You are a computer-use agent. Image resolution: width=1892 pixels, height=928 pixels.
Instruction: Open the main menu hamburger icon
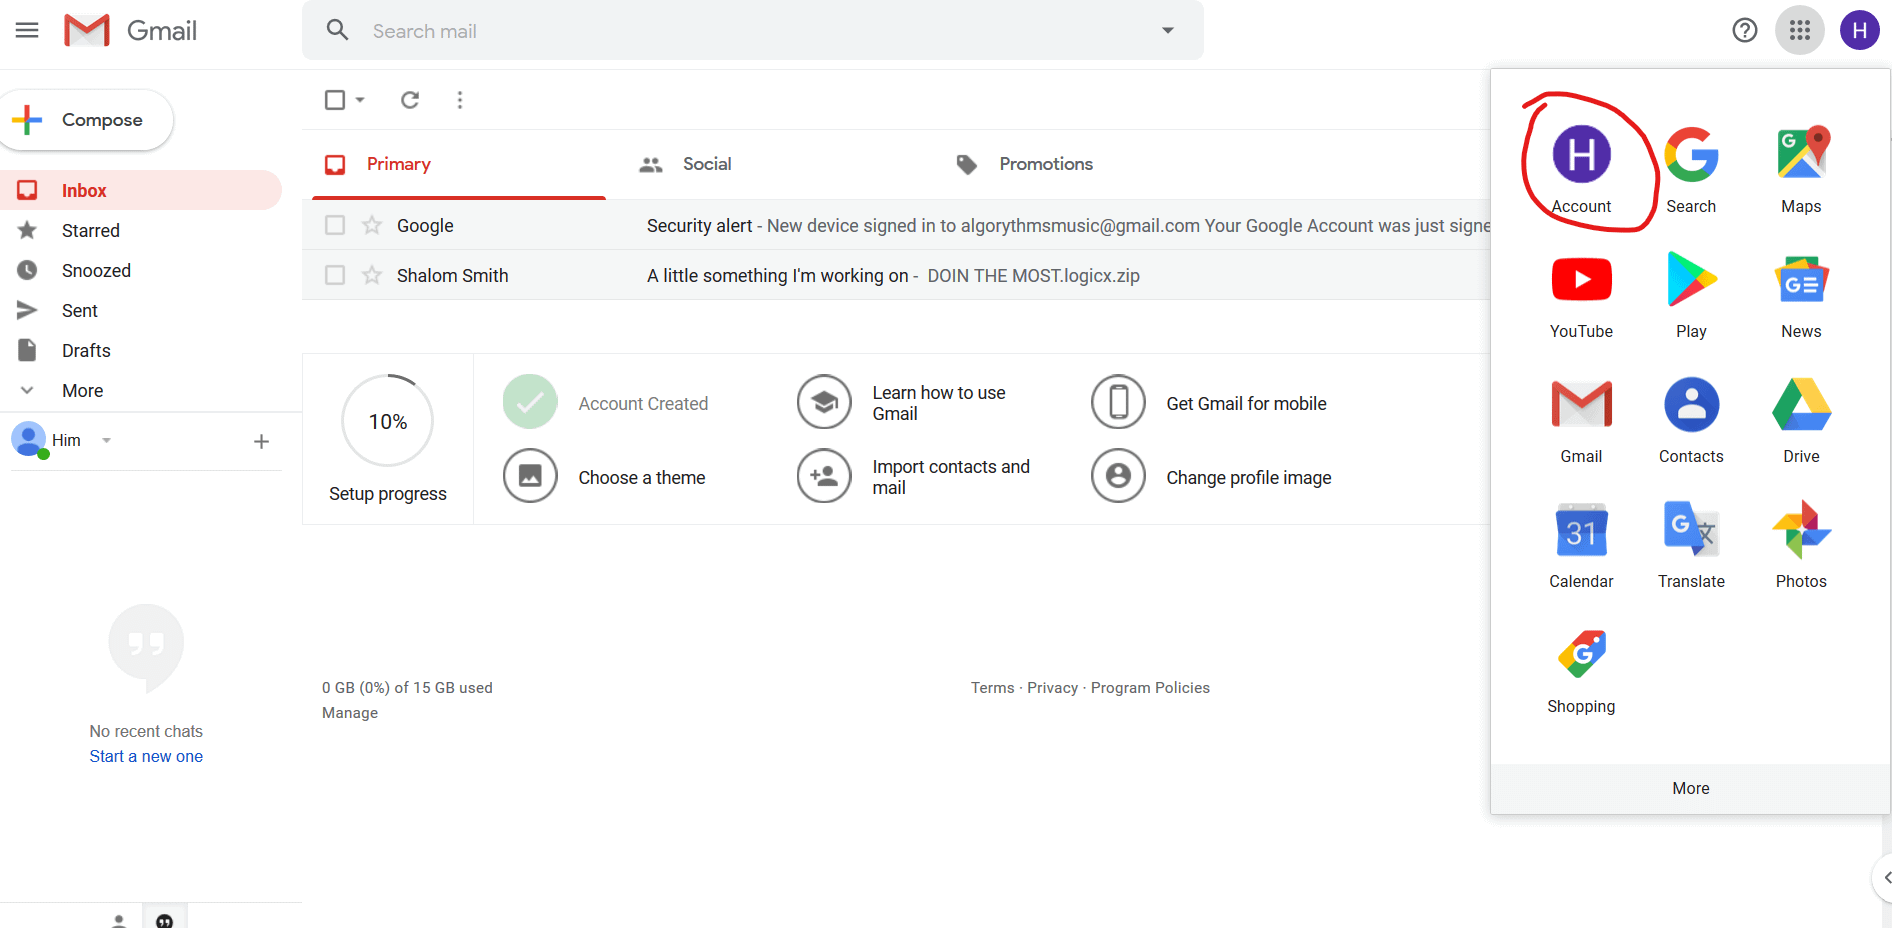tap(27, 30)
